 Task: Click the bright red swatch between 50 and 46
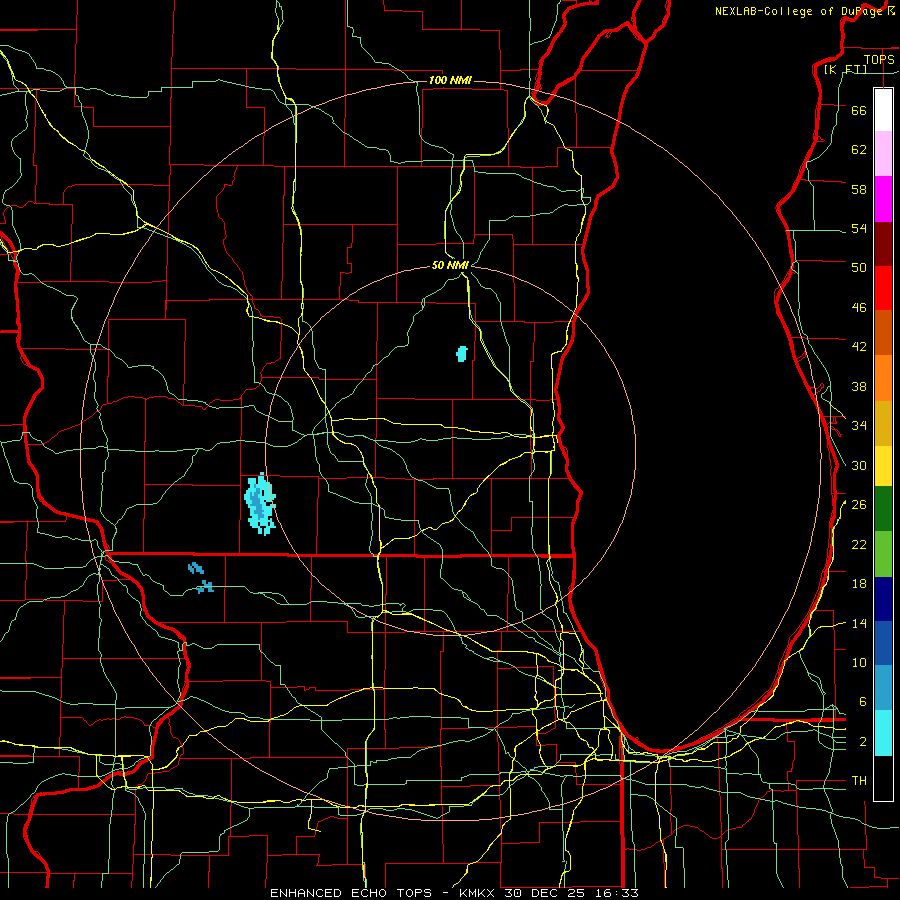pyautogui.click(x=883, y=288)
